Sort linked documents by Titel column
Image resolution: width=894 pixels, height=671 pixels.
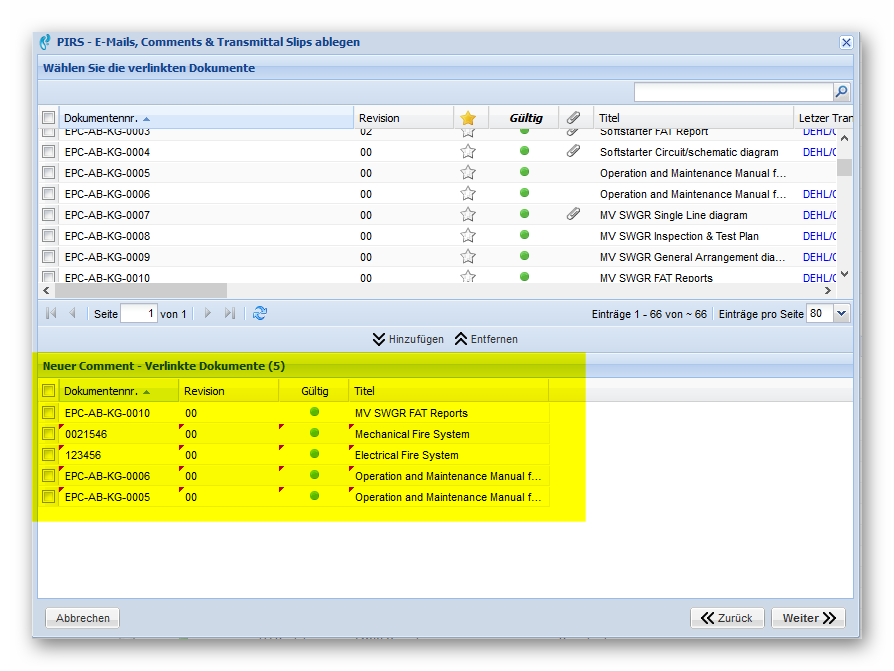pyautogui.click(x=365, y=391)
